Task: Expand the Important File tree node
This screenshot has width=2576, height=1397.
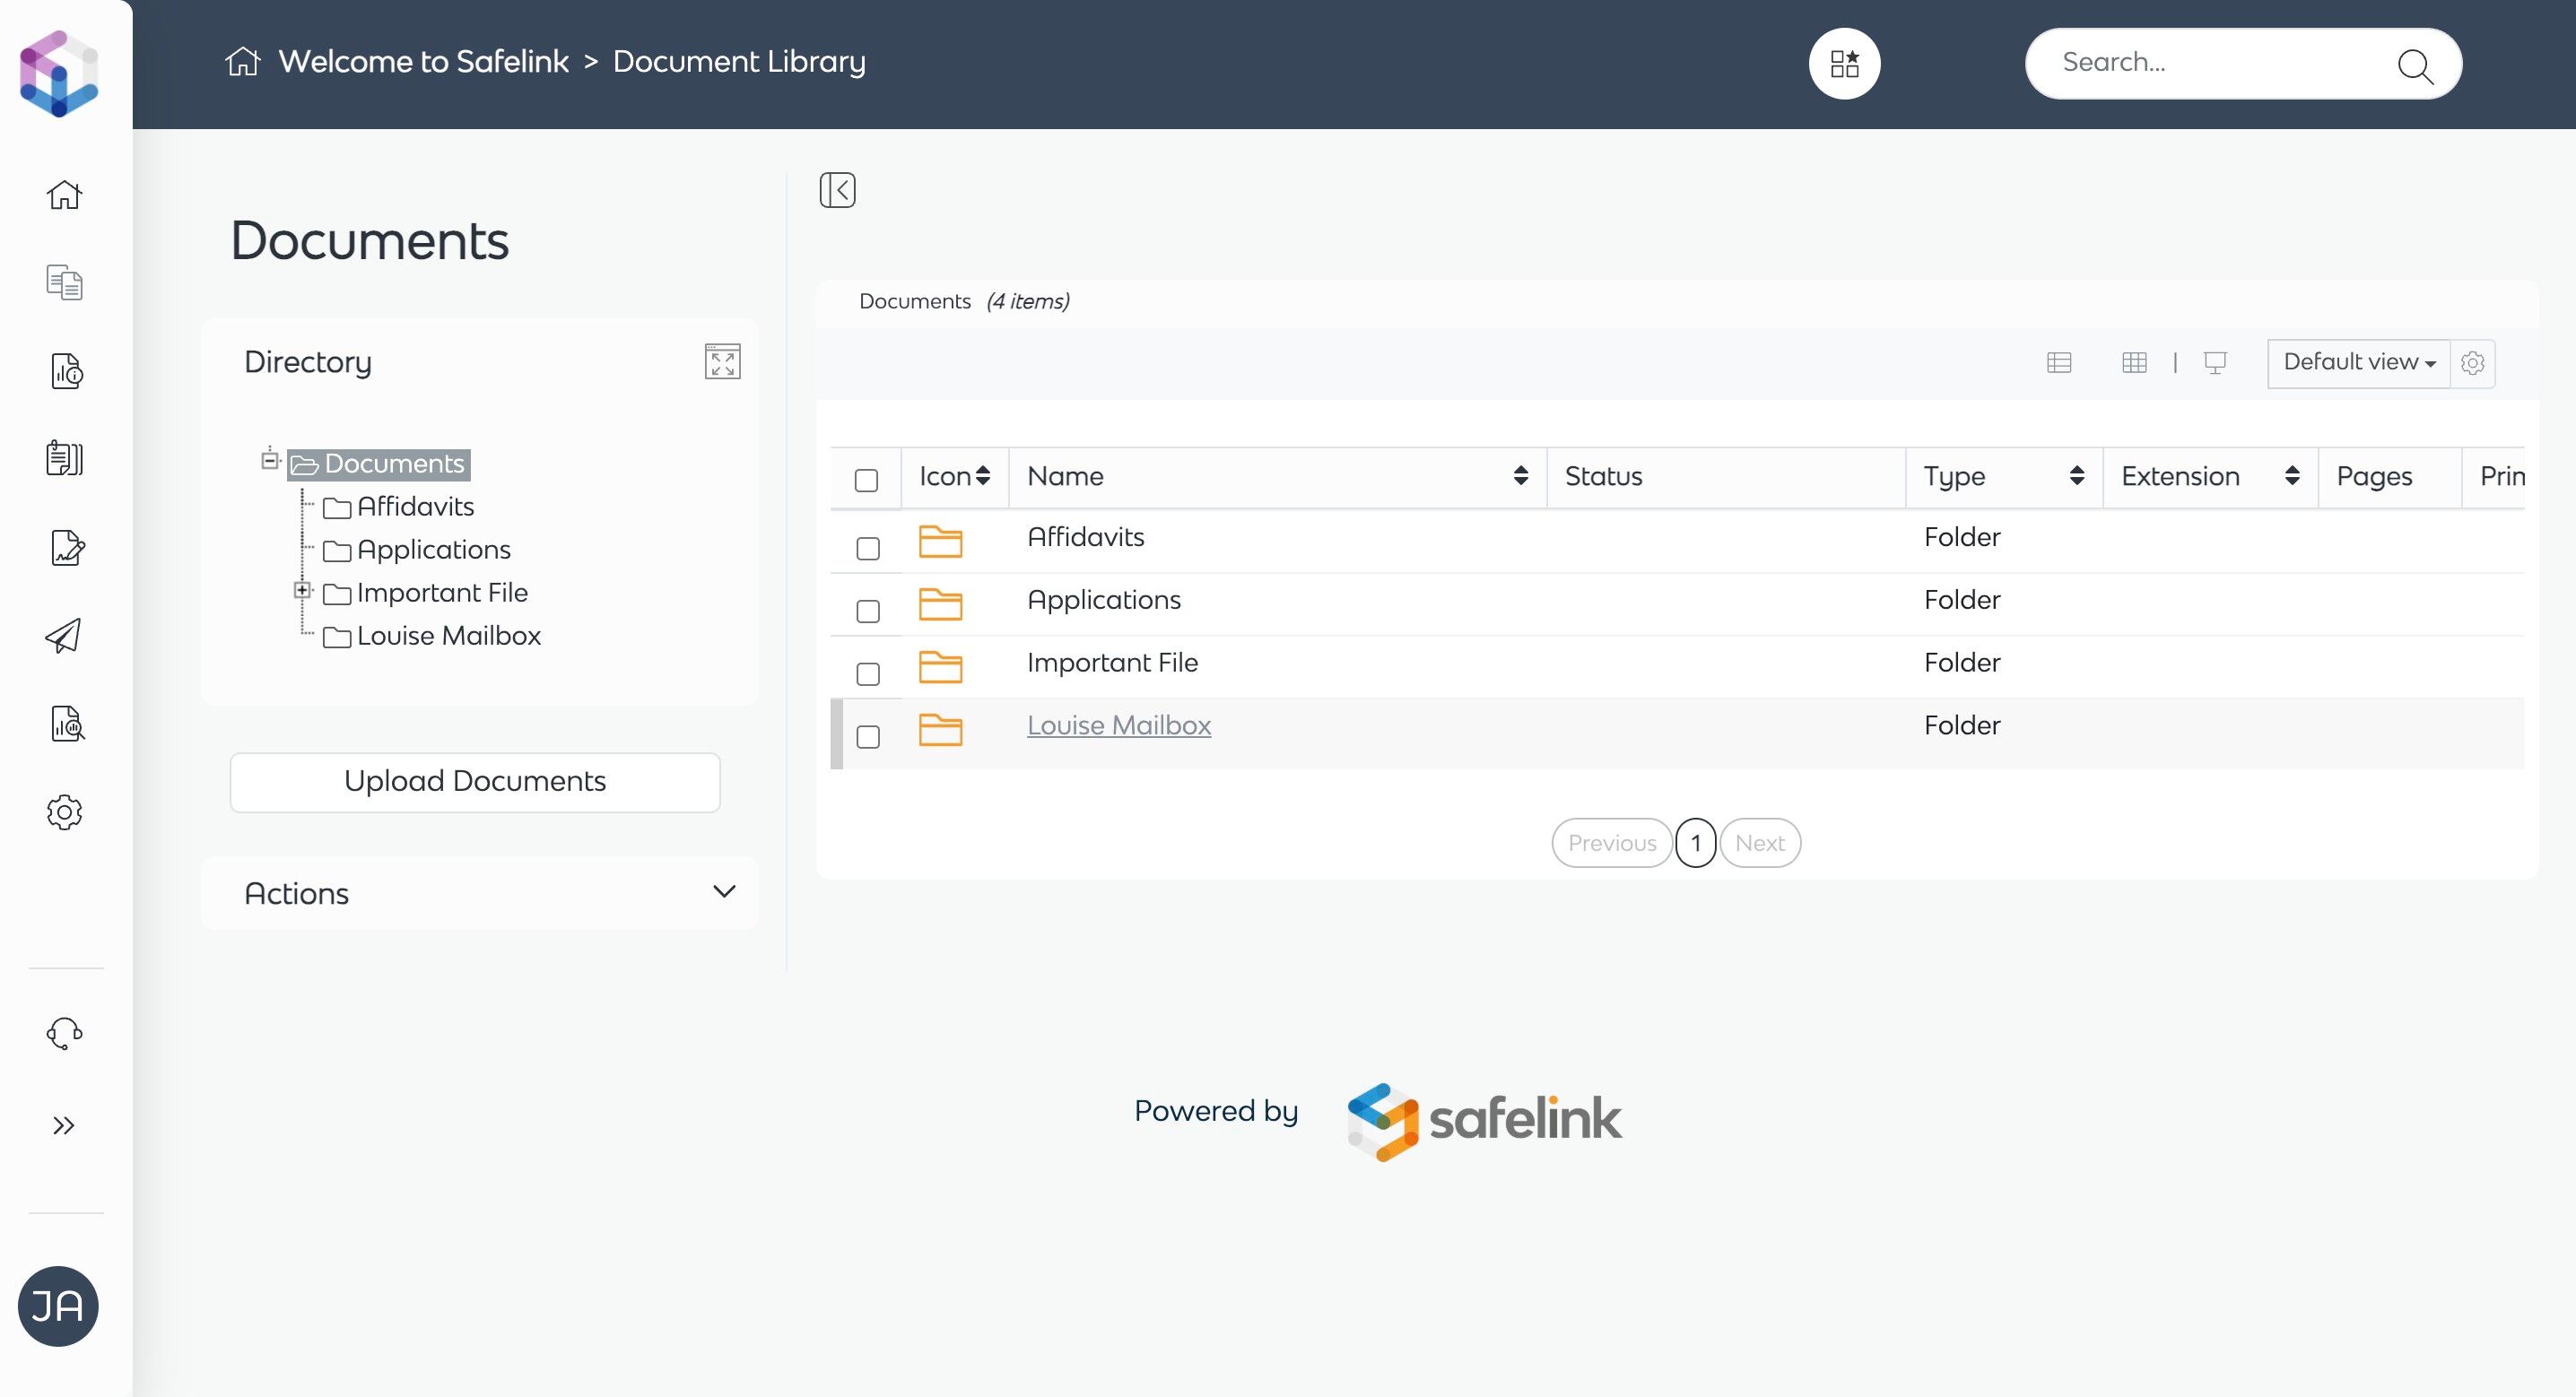Action: 302,590
